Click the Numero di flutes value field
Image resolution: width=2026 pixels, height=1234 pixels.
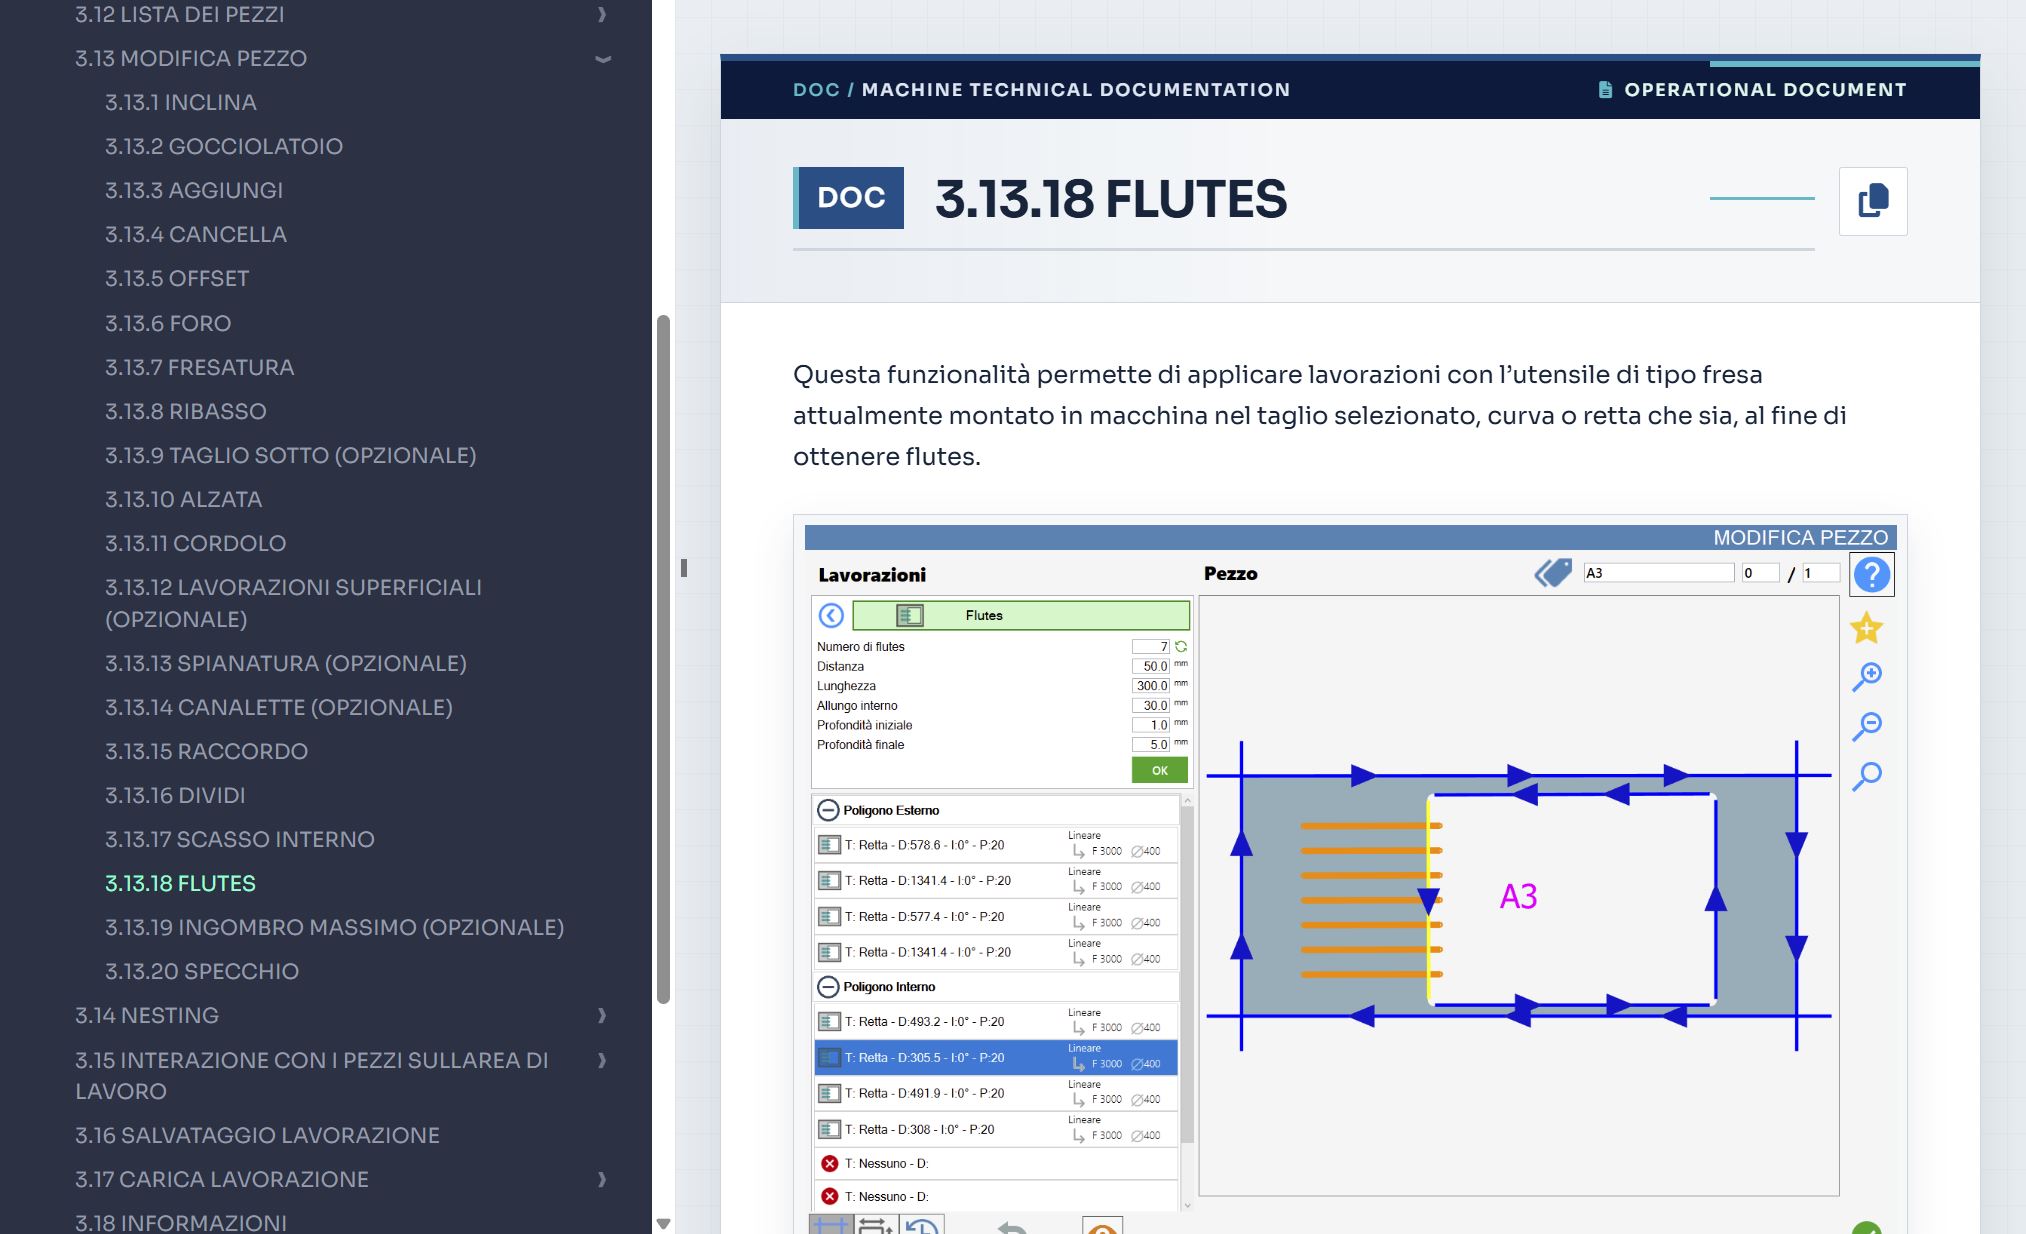1151,647
